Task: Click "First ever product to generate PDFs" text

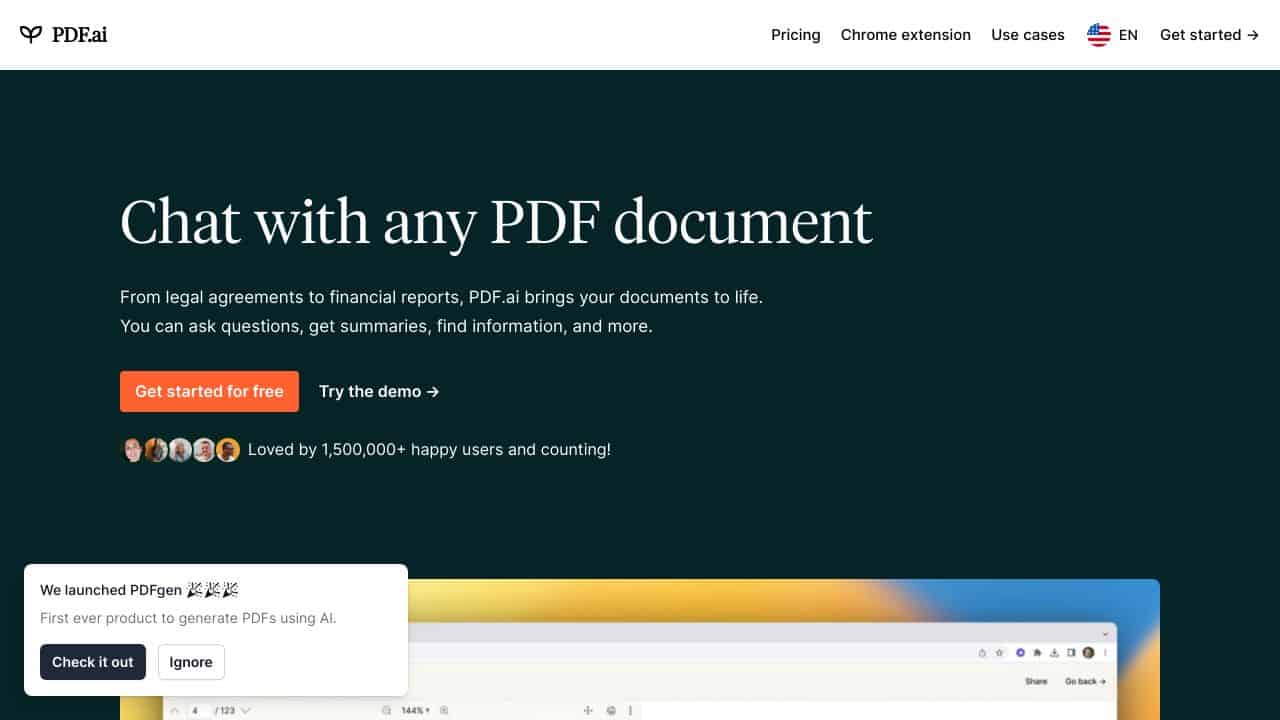Action: [188, 618]
